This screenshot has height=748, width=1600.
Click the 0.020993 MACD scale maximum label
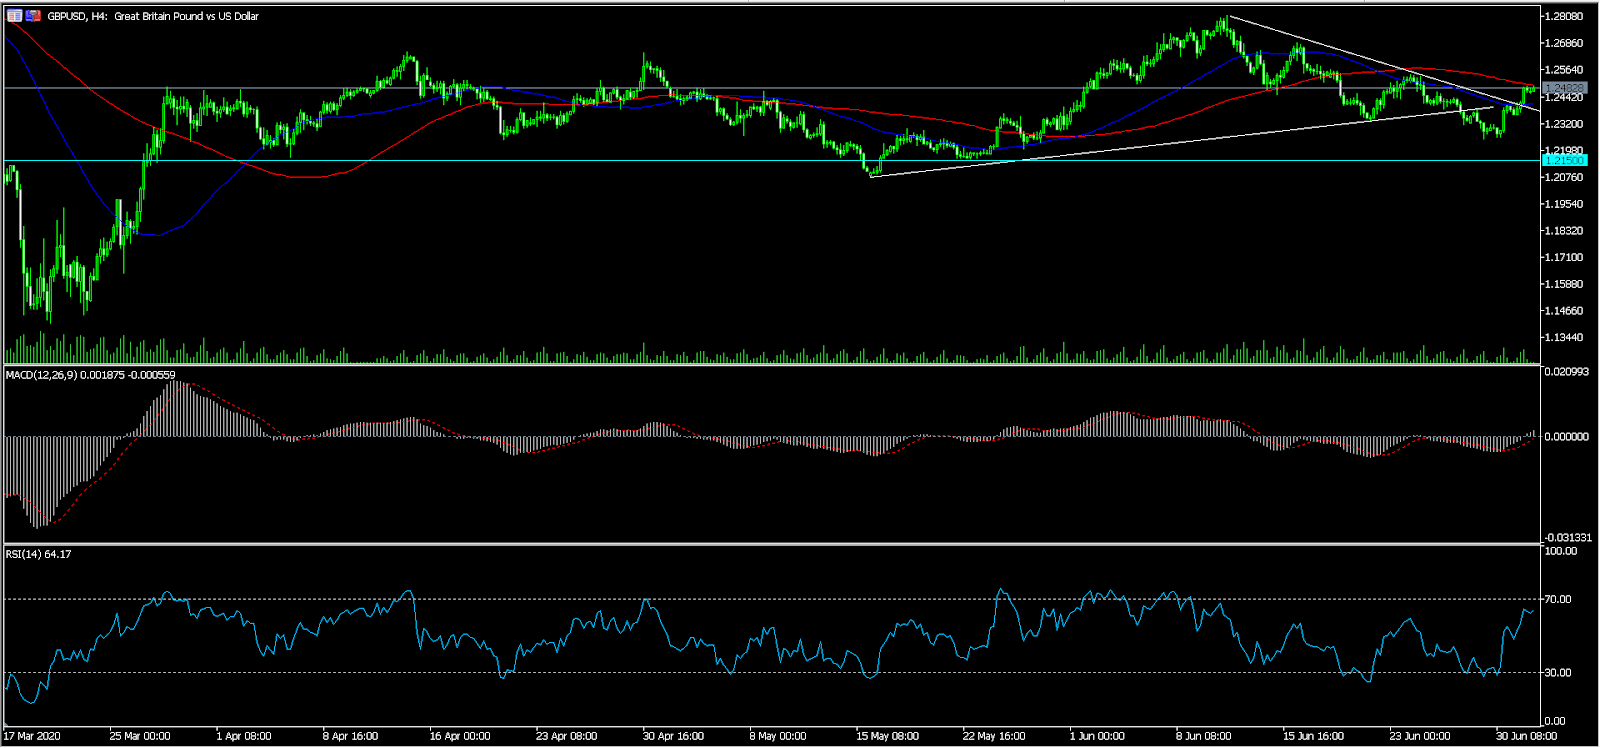tap(1566, 372)
